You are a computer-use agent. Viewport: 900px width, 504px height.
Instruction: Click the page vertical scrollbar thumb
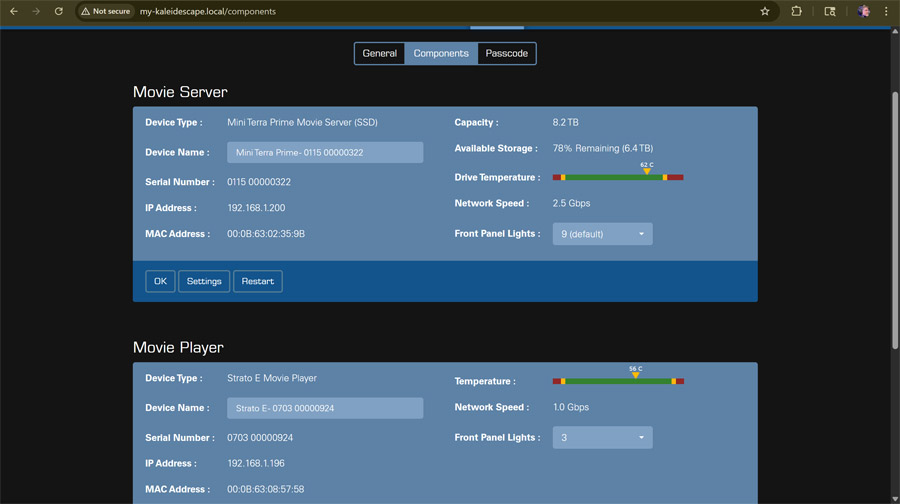[895, 220]
